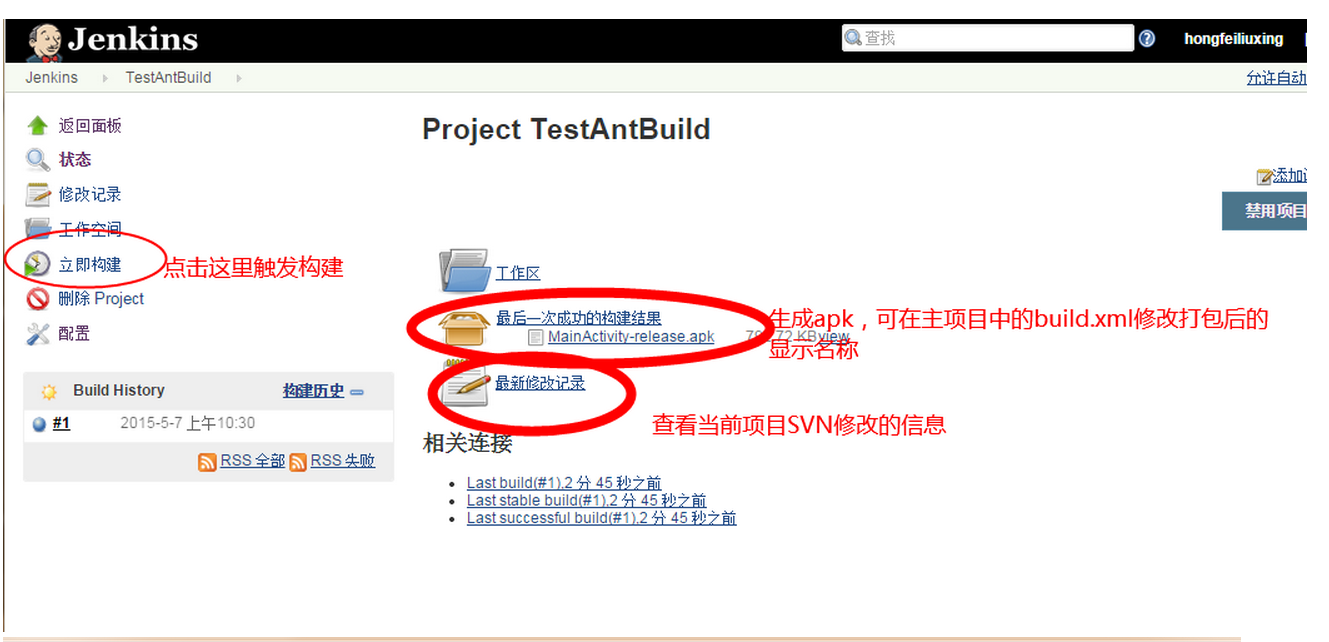The height and width of the screenshot is (642, 1329).
Task: Click the Jenkins title text in the header
Action: coord(133,40)
